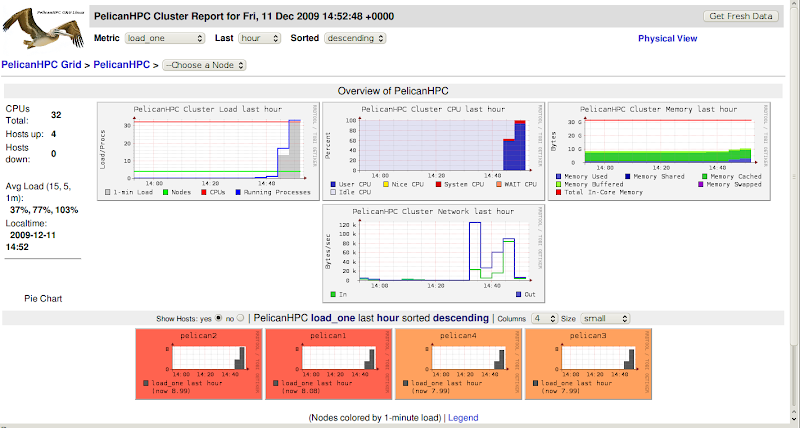Follow the PelicanHPC Grid breadcrumb link
This screenshot has width=800, height=428.
click(43, 65)
